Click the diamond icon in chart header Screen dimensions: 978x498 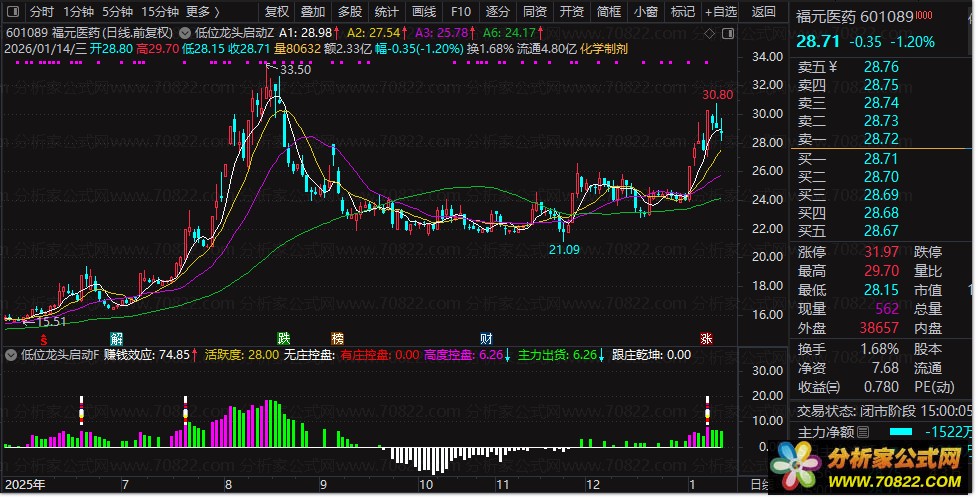[710, 33]
